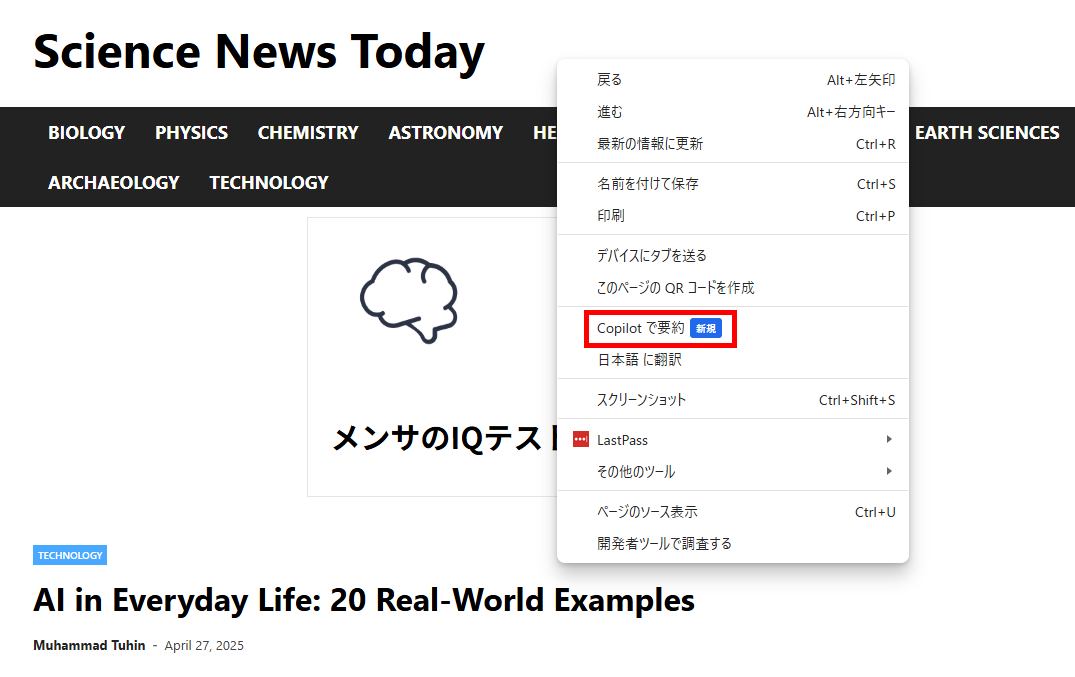The width and height of the screenshot is (1075, 677).
Task: Click the Science News Today site title
Action: click(259, 52)
